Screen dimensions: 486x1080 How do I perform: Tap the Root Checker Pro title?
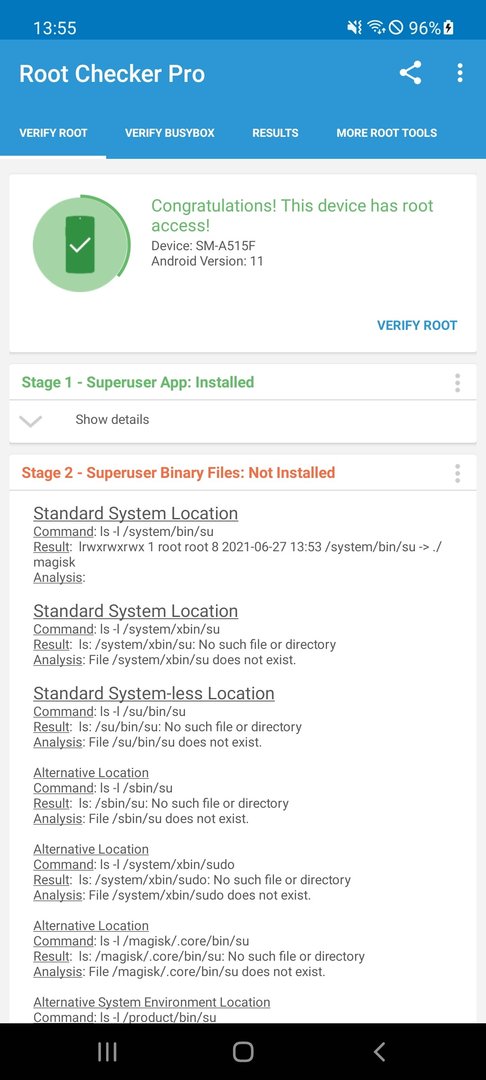[x=112, y=74]
